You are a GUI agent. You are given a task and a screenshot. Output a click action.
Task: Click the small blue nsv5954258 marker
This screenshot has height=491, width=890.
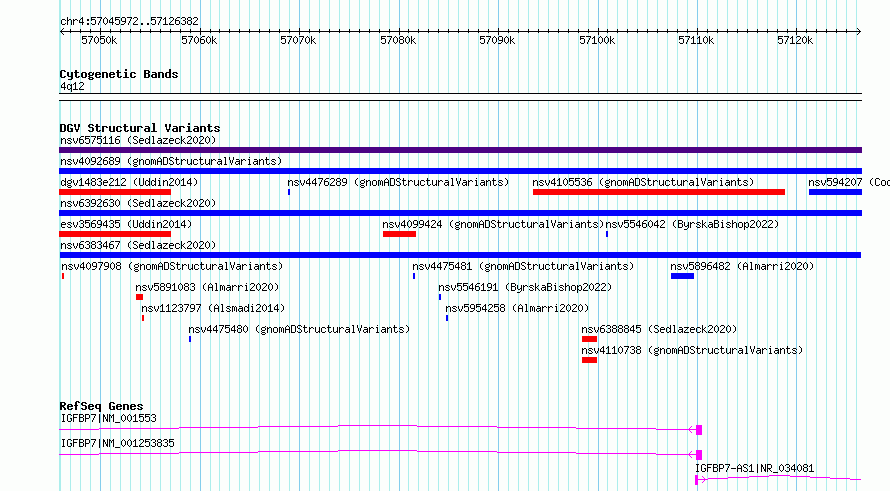447,318
